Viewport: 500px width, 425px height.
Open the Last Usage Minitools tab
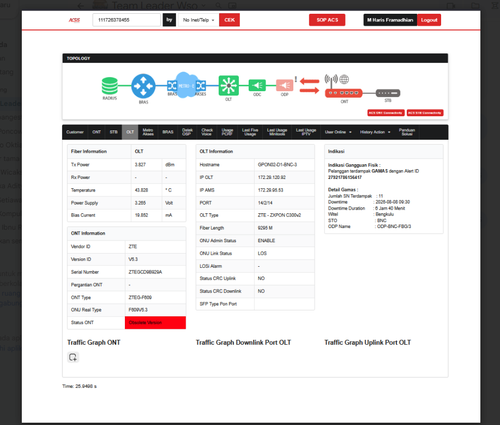point(277,132)
